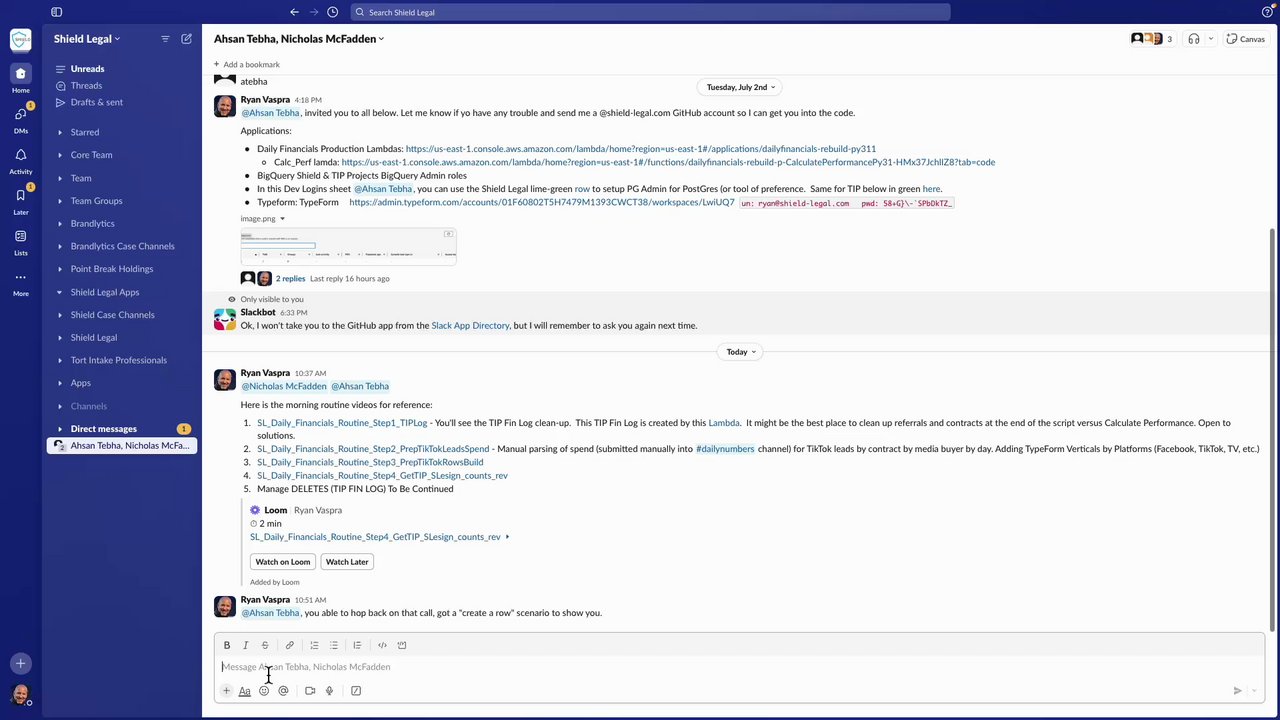Open the Tuesday, July 2nd date dropdown
The image size is (1280, 720).
pyautogui.click(x=741, y=87)
